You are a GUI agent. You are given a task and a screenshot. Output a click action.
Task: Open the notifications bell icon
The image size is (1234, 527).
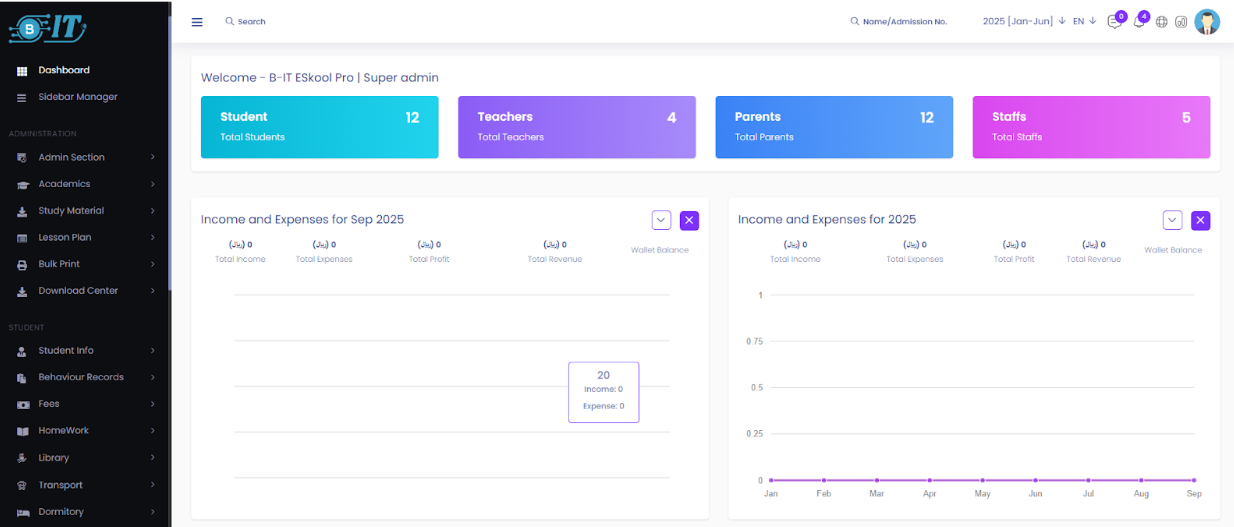[x=1138, y=22]
